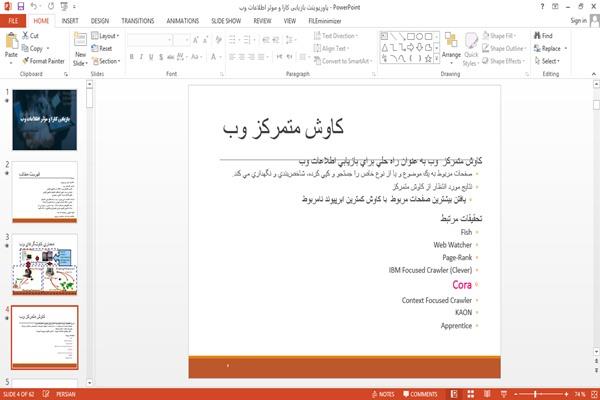Screen dimensions: 600x400
Task: Open the font name combo box
Action: pyautogui.click(x=149, y=39)
